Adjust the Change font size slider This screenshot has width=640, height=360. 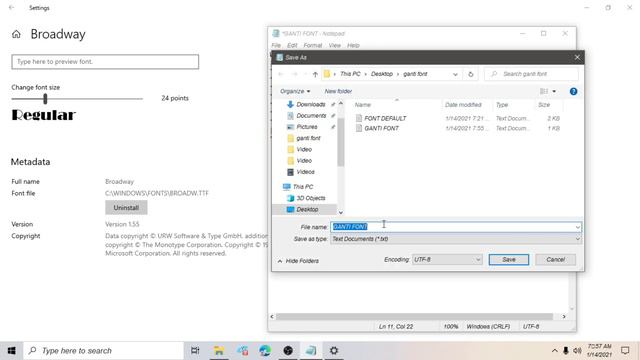(x=45, y=98)
